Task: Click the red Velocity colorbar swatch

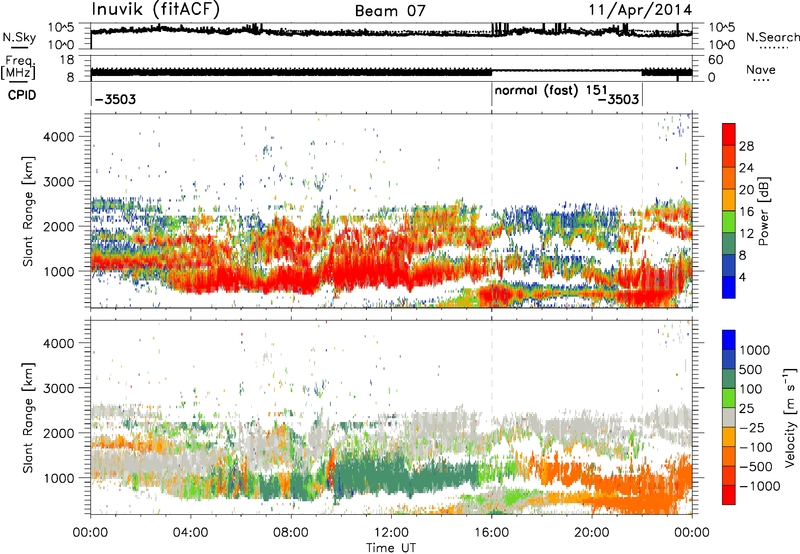Action: tap(729, 495)
